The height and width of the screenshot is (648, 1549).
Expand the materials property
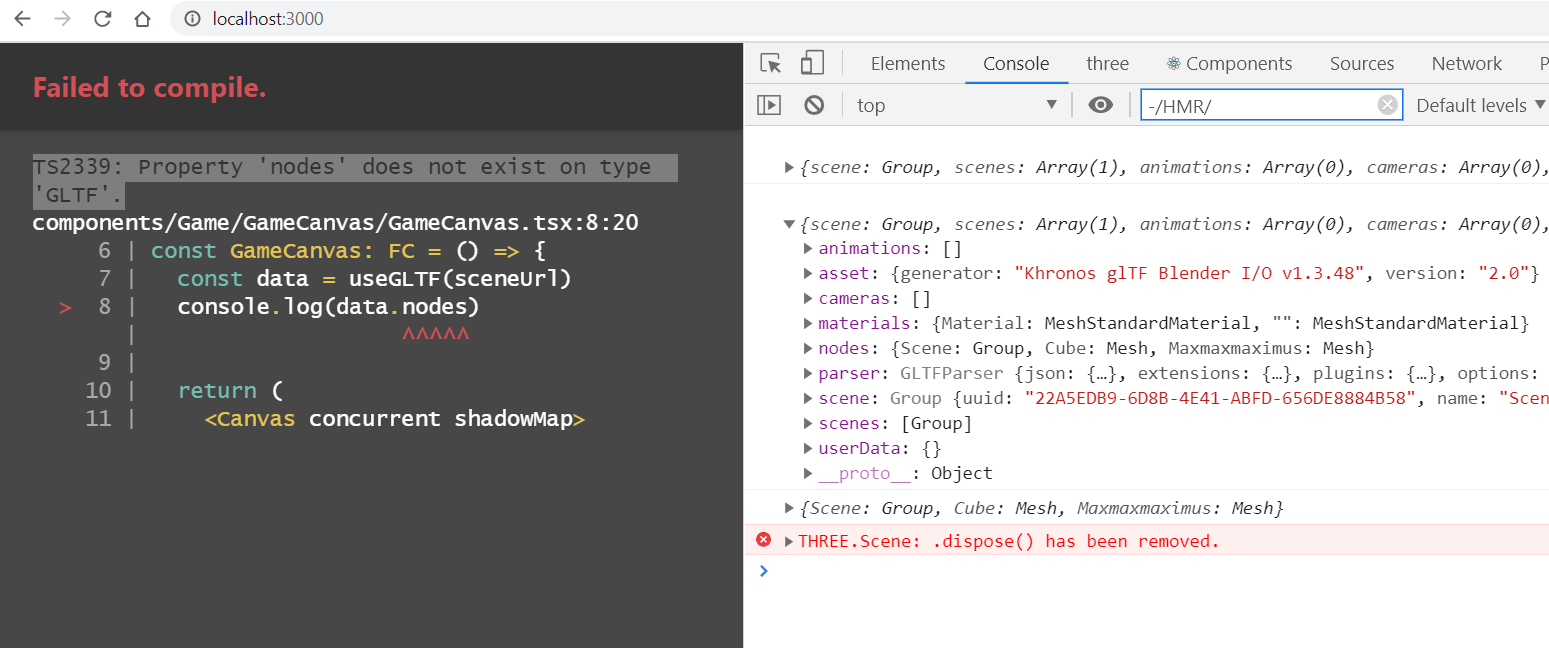[x=808, y=323]
